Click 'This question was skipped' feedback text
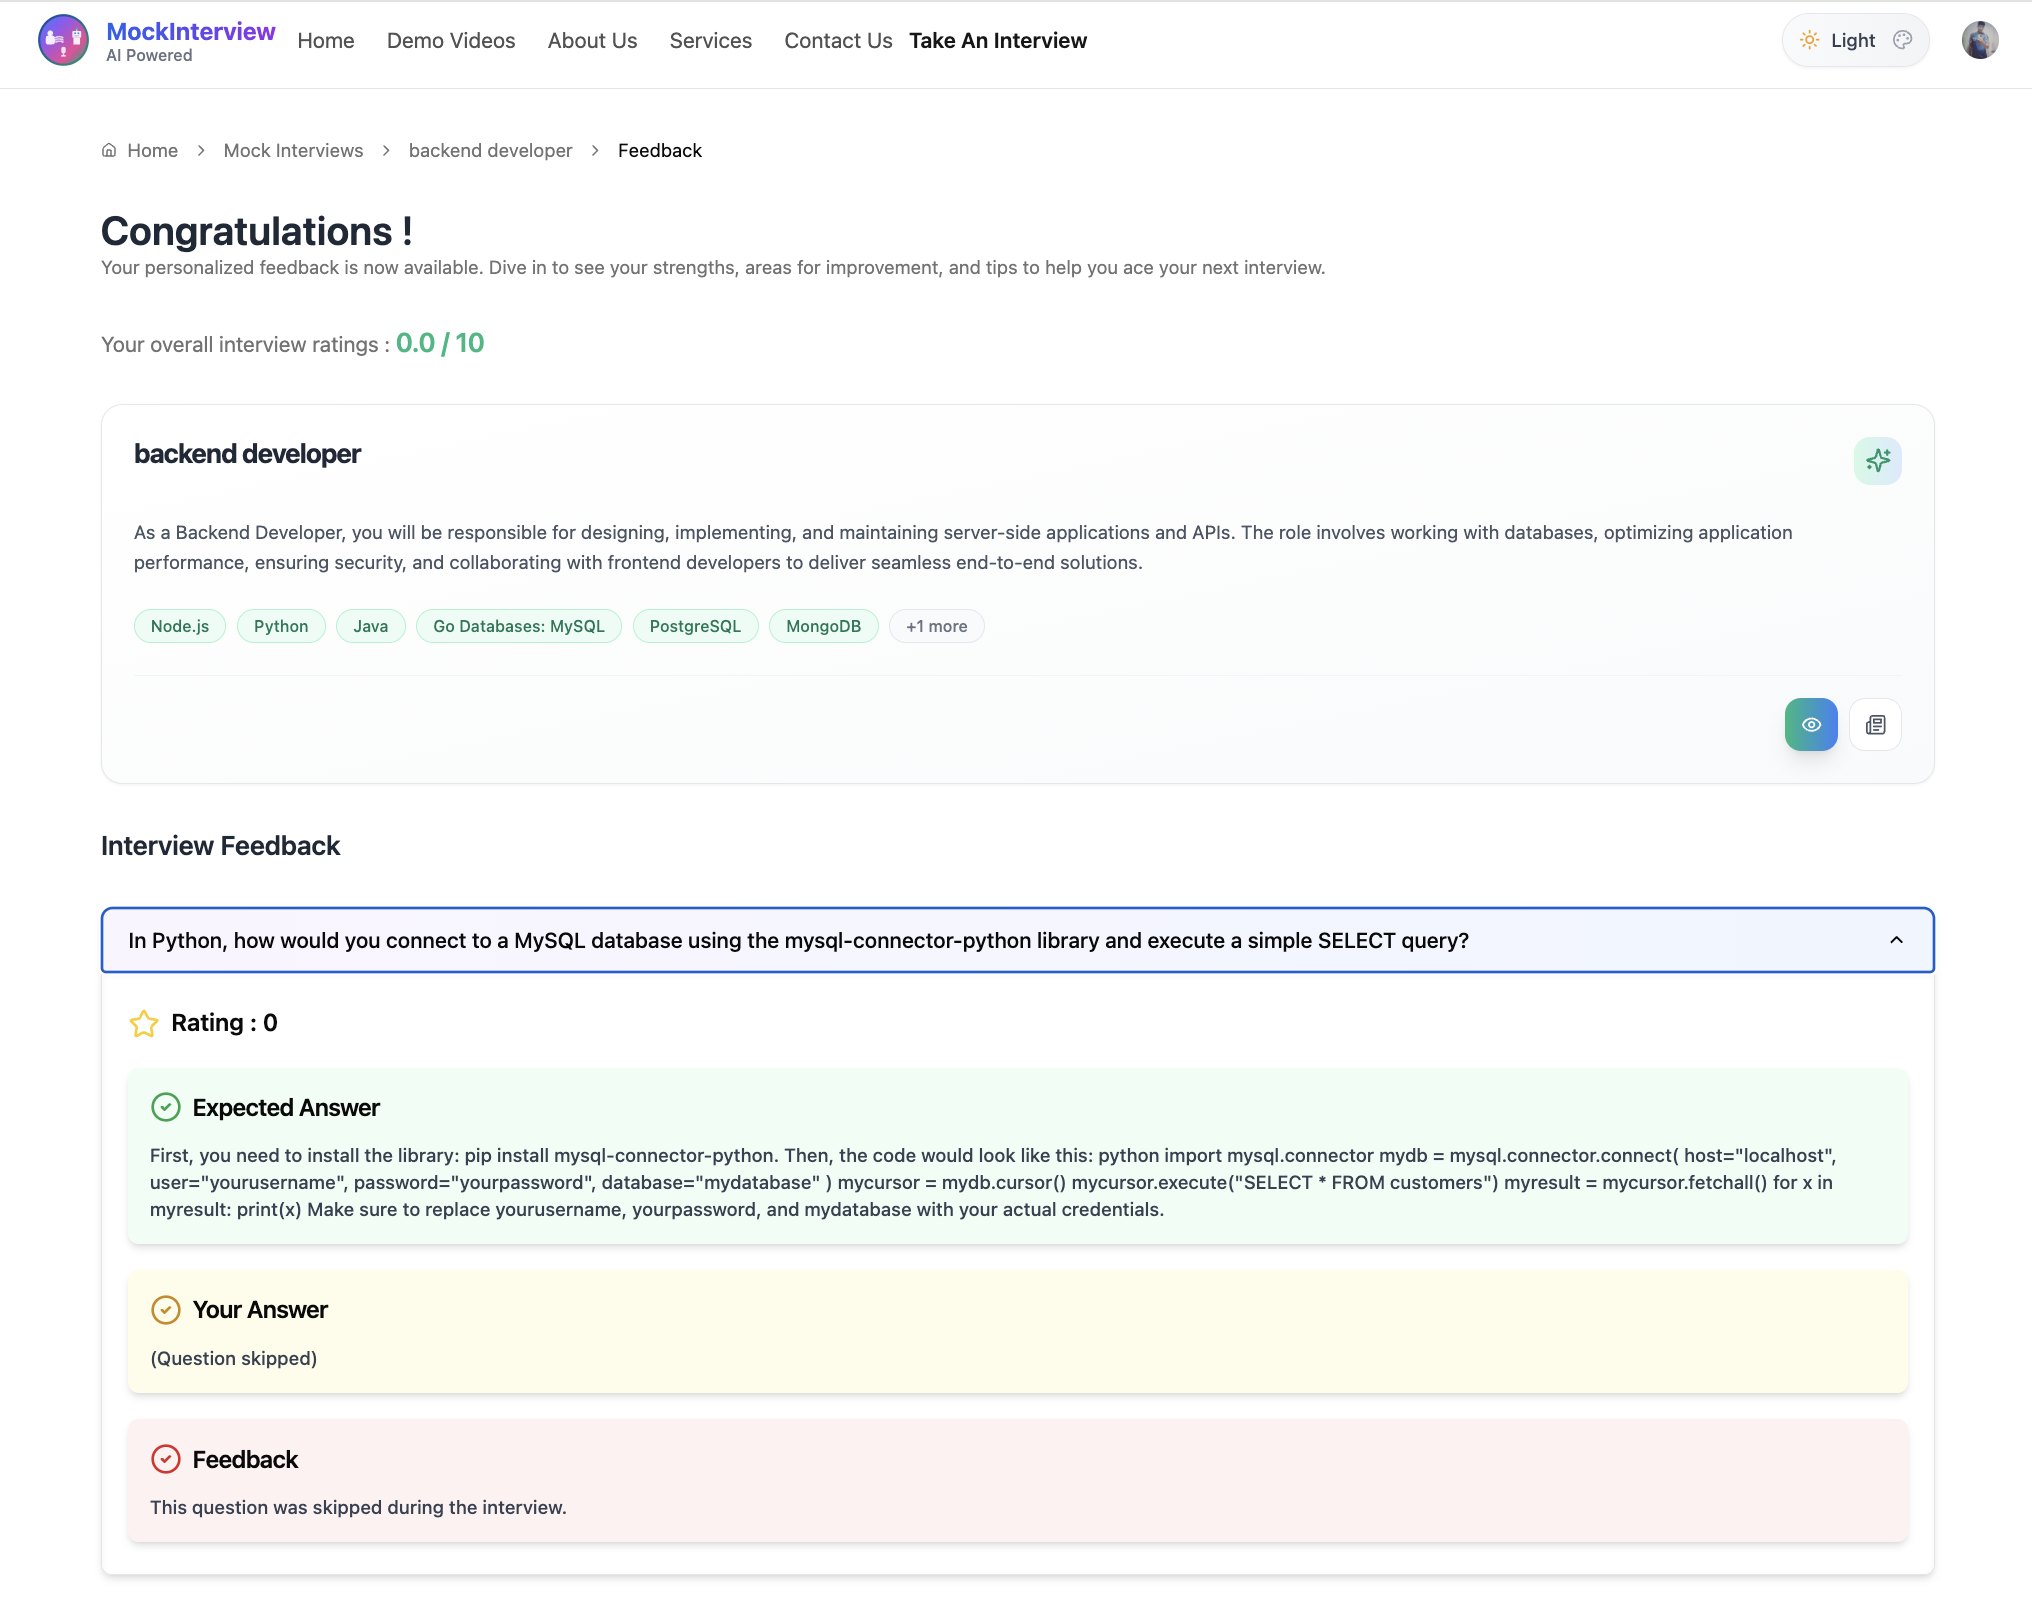The height and width of the screenshot is (1602, 2032). click(358, 1507)
